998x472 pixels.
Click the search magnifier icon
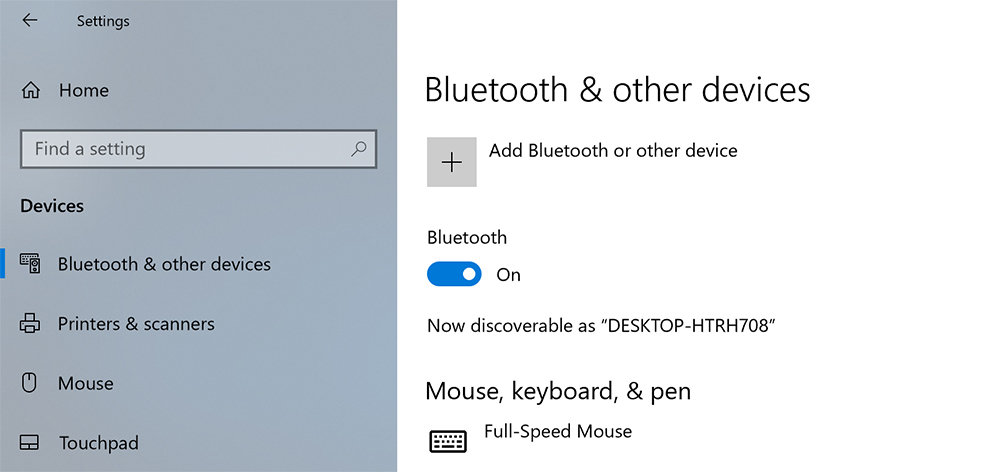[358, 149]
